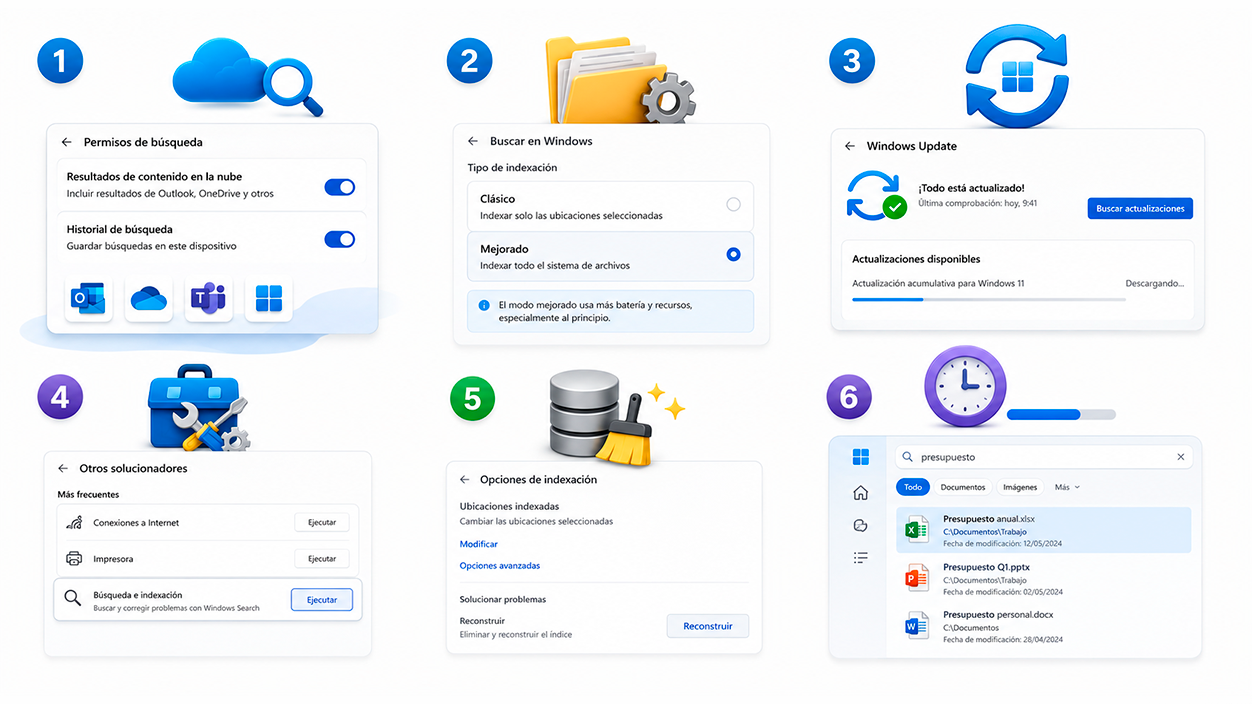
Task: Go back from Windows Update panel
Action: click(849, 146)
